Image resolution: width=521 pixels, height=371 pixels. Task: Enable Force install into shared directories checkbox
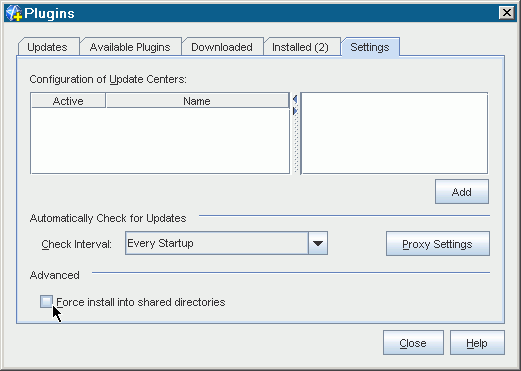(x=46, y=301)
